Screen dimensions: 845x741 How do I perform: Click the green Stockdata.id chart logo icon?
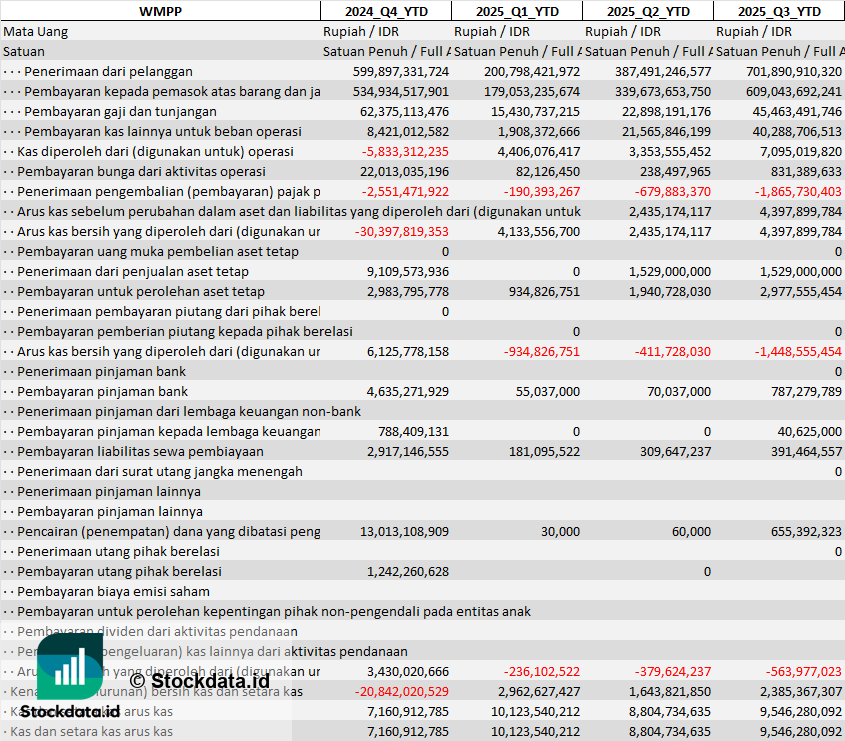click(x=70, y=666)
